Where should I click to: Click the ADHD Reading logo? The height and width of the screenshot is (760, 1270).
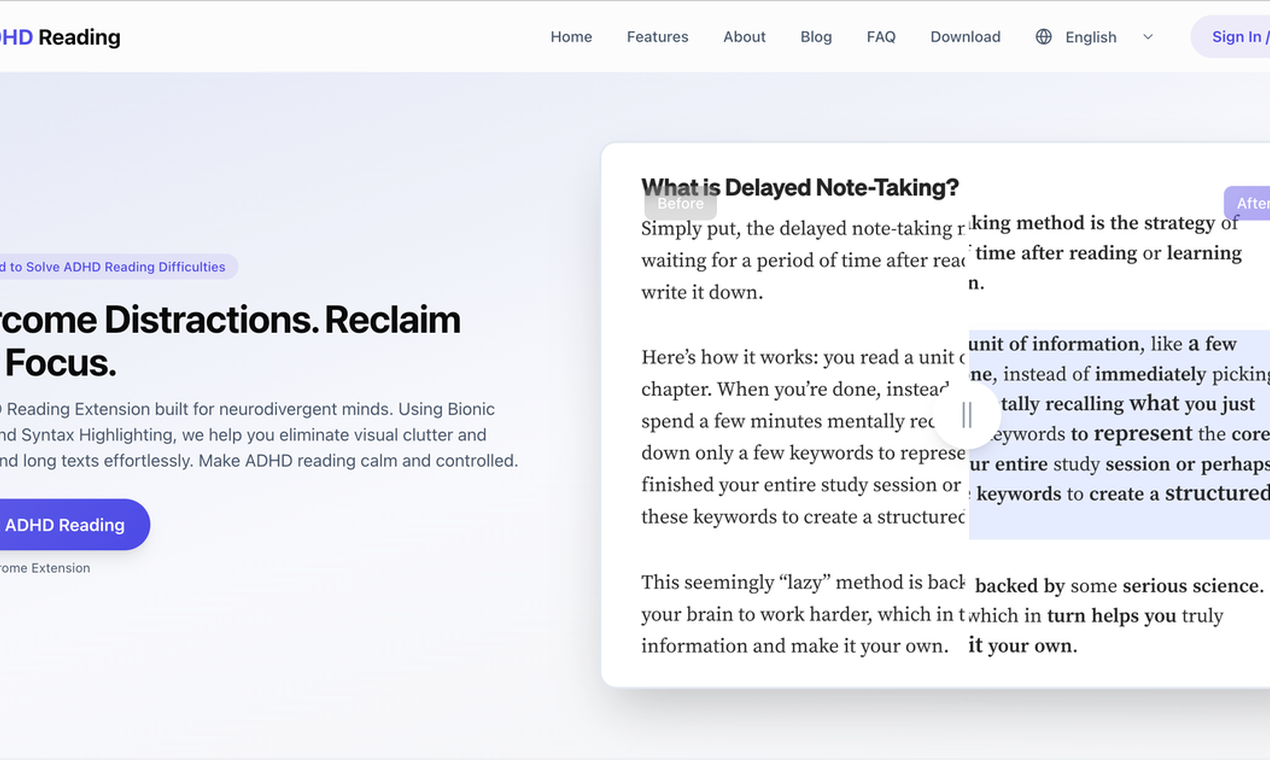pyautogui.click(x=59, y=37)
